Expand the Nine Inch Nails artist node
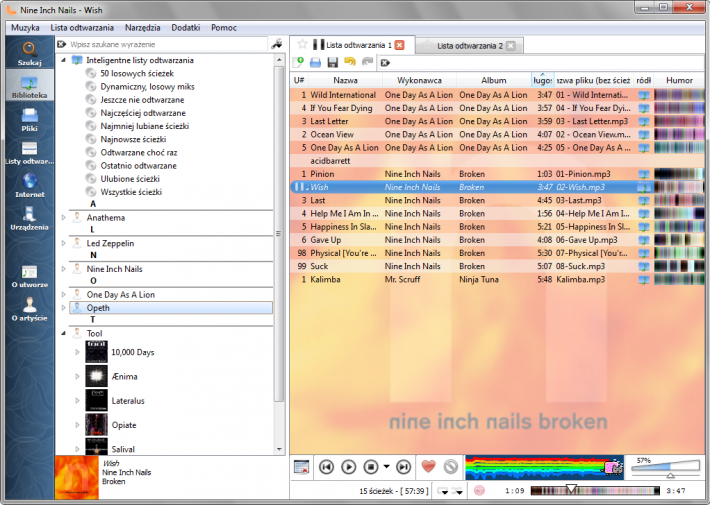This screenshot has width=710, height=505. pos(63,269)
